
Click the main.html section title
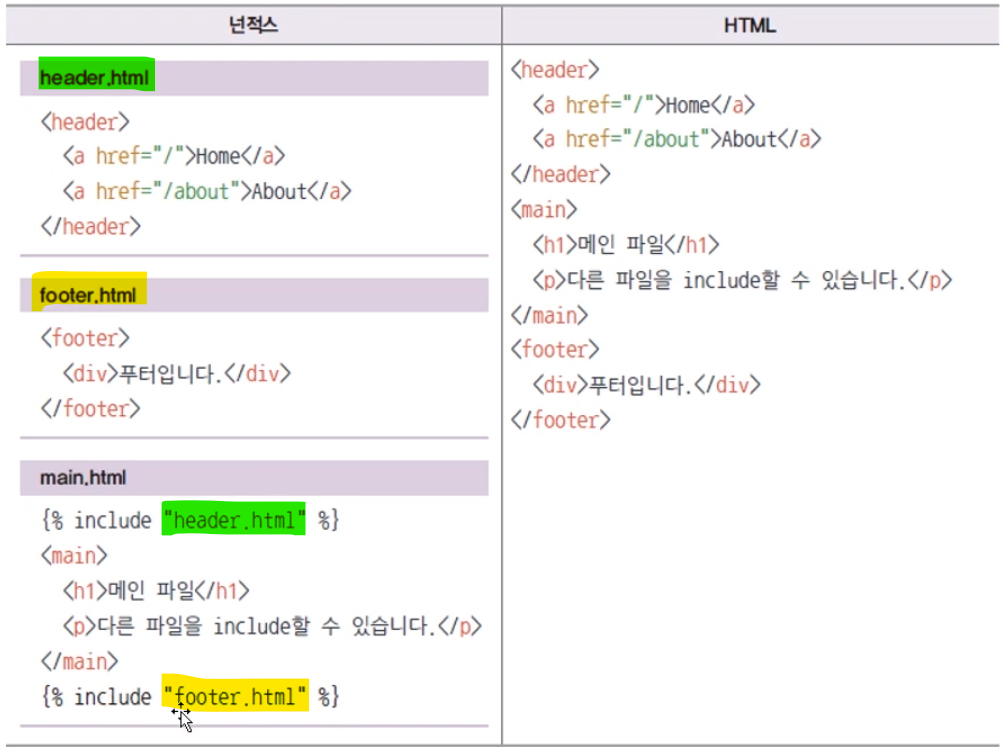(x=83, y=477)
